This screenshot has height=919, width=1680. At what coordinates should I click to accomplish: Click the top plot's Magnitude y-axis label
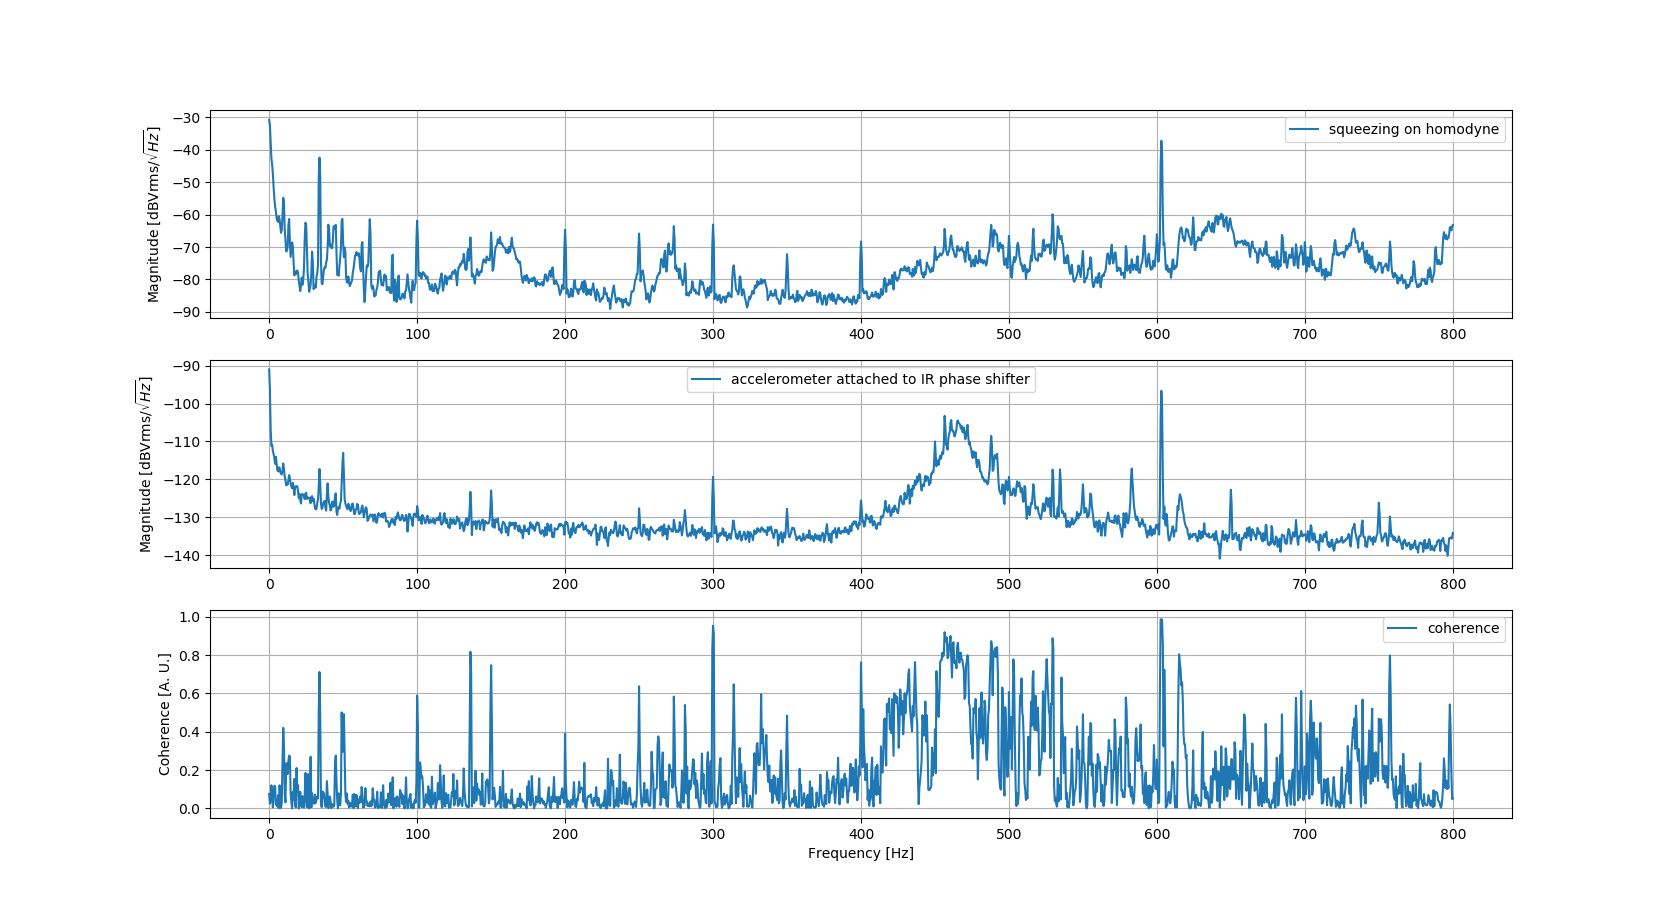[153, 214]
